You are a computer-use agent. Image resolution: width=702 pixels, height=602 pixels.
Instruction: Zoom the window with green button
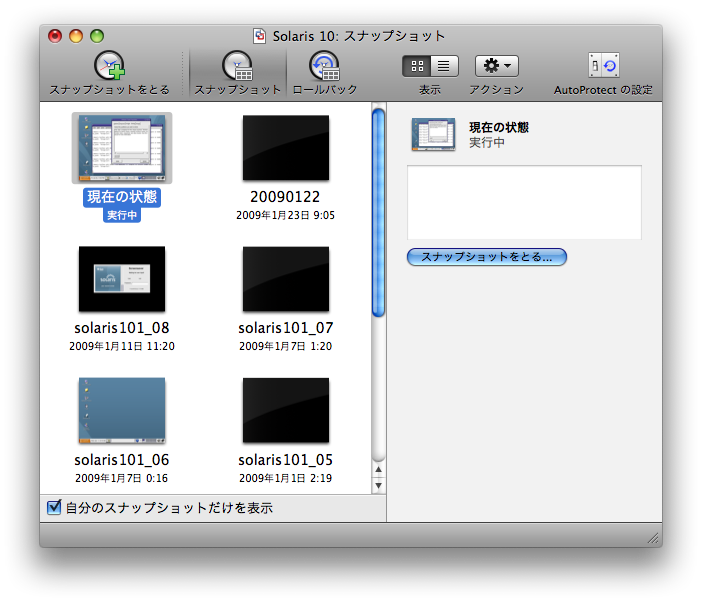pyautogui.click(x=97, y=36)
